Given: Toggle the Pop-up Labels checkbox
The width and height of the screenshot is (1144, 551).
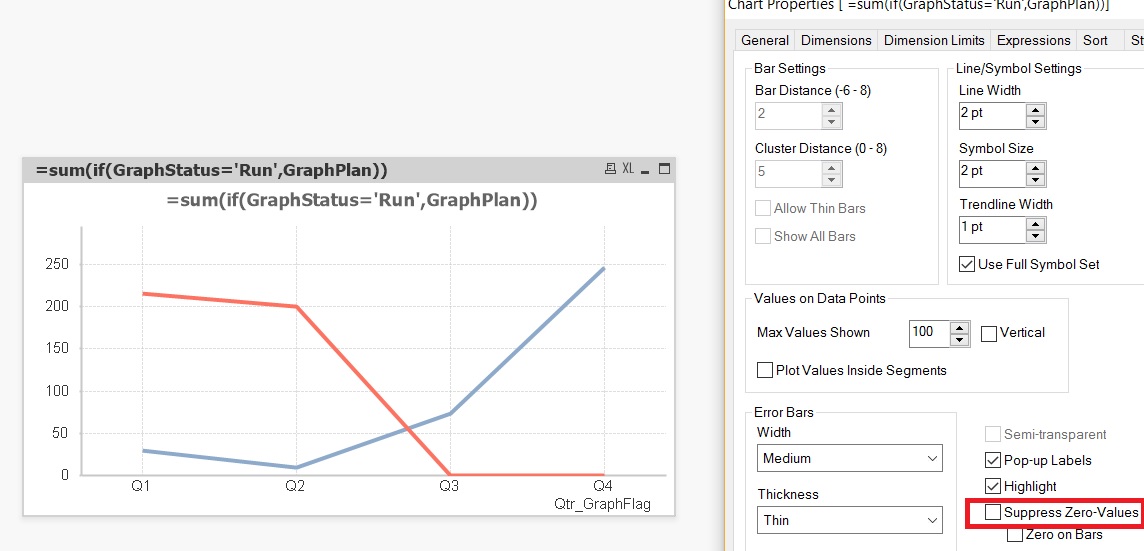Looking at the screenshot, I should point(993,460).
